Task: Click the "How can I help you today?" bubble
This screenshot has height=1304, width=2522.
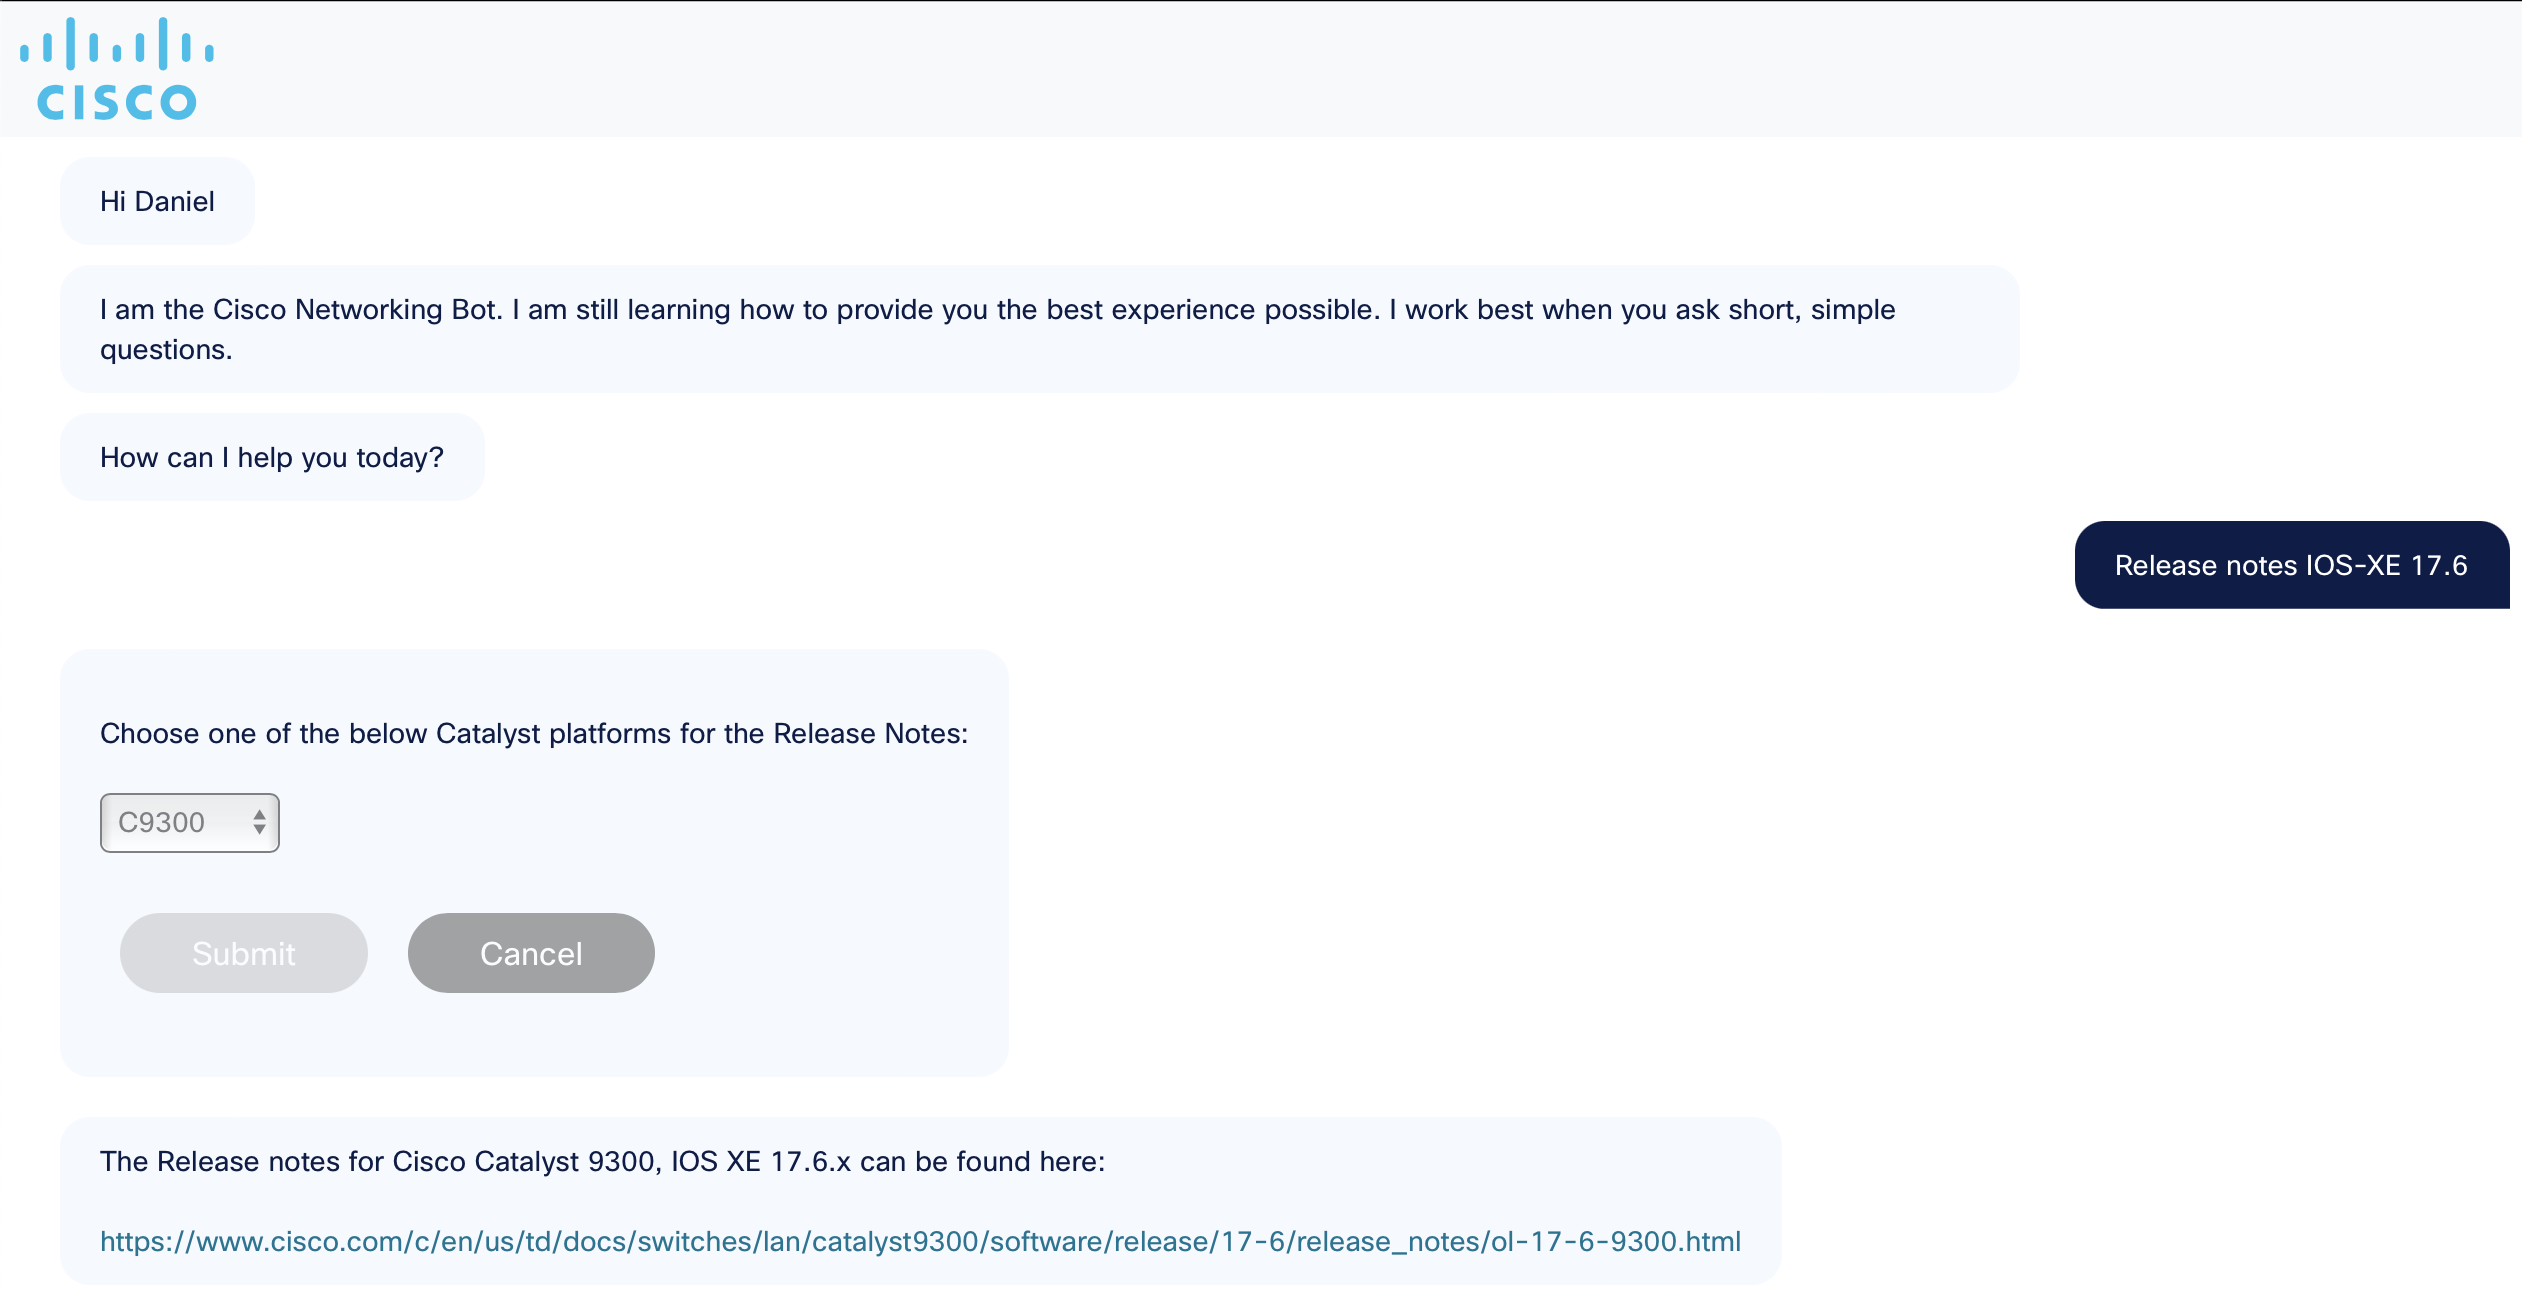Action: pyautogui.click(x=271, y=458)
